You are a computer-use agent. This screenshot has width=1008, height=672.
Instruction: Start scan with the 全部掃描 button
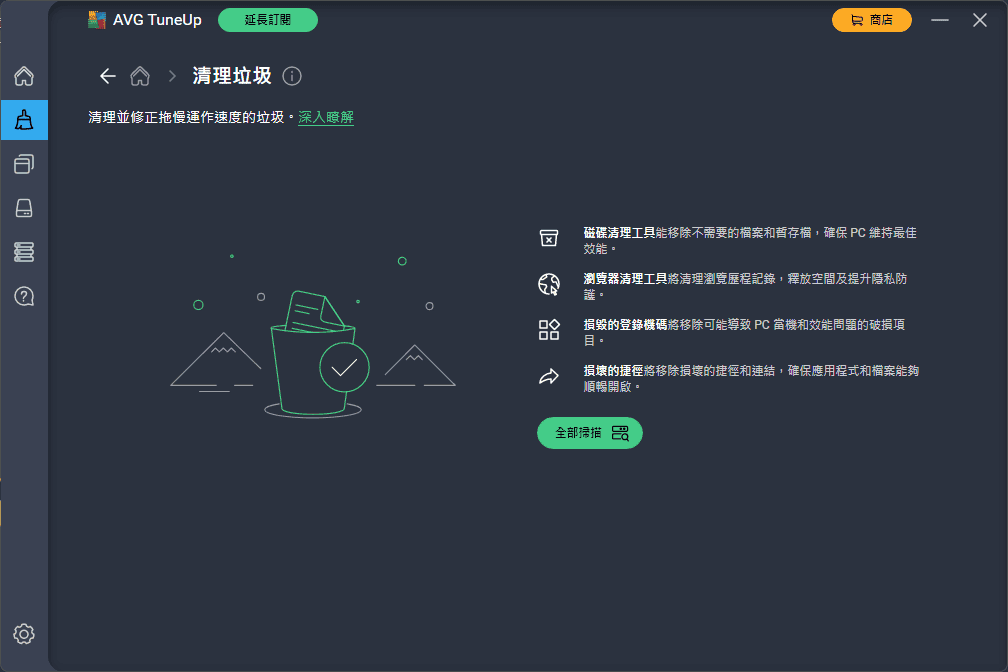[x=590, y=433]
